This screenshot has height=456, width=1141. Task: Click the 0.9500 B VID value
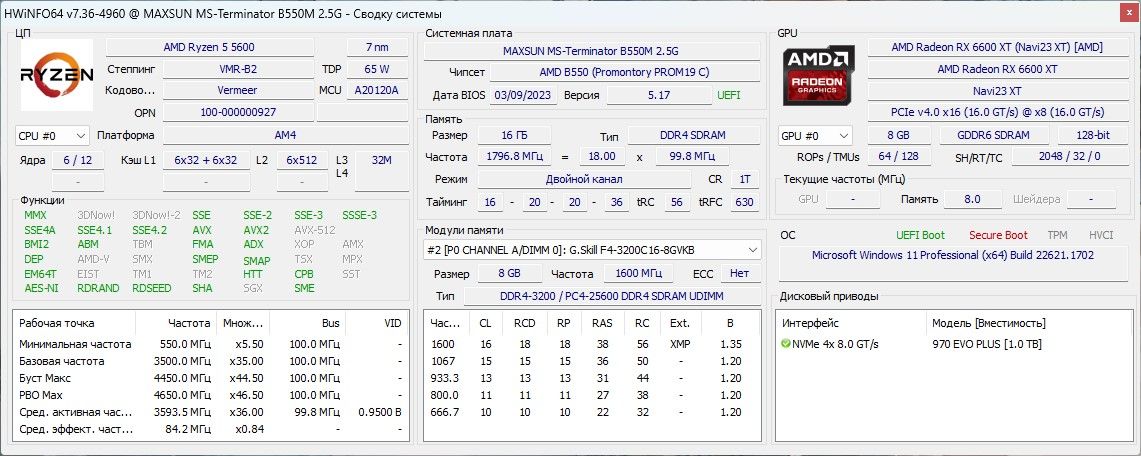point(380,412)
